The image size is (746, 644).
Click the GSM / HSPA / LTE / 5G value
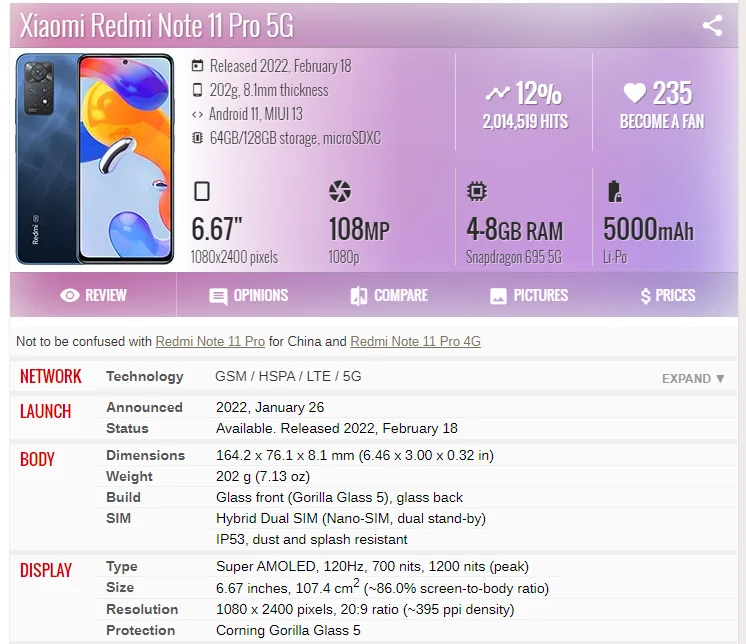coord(288,376)
